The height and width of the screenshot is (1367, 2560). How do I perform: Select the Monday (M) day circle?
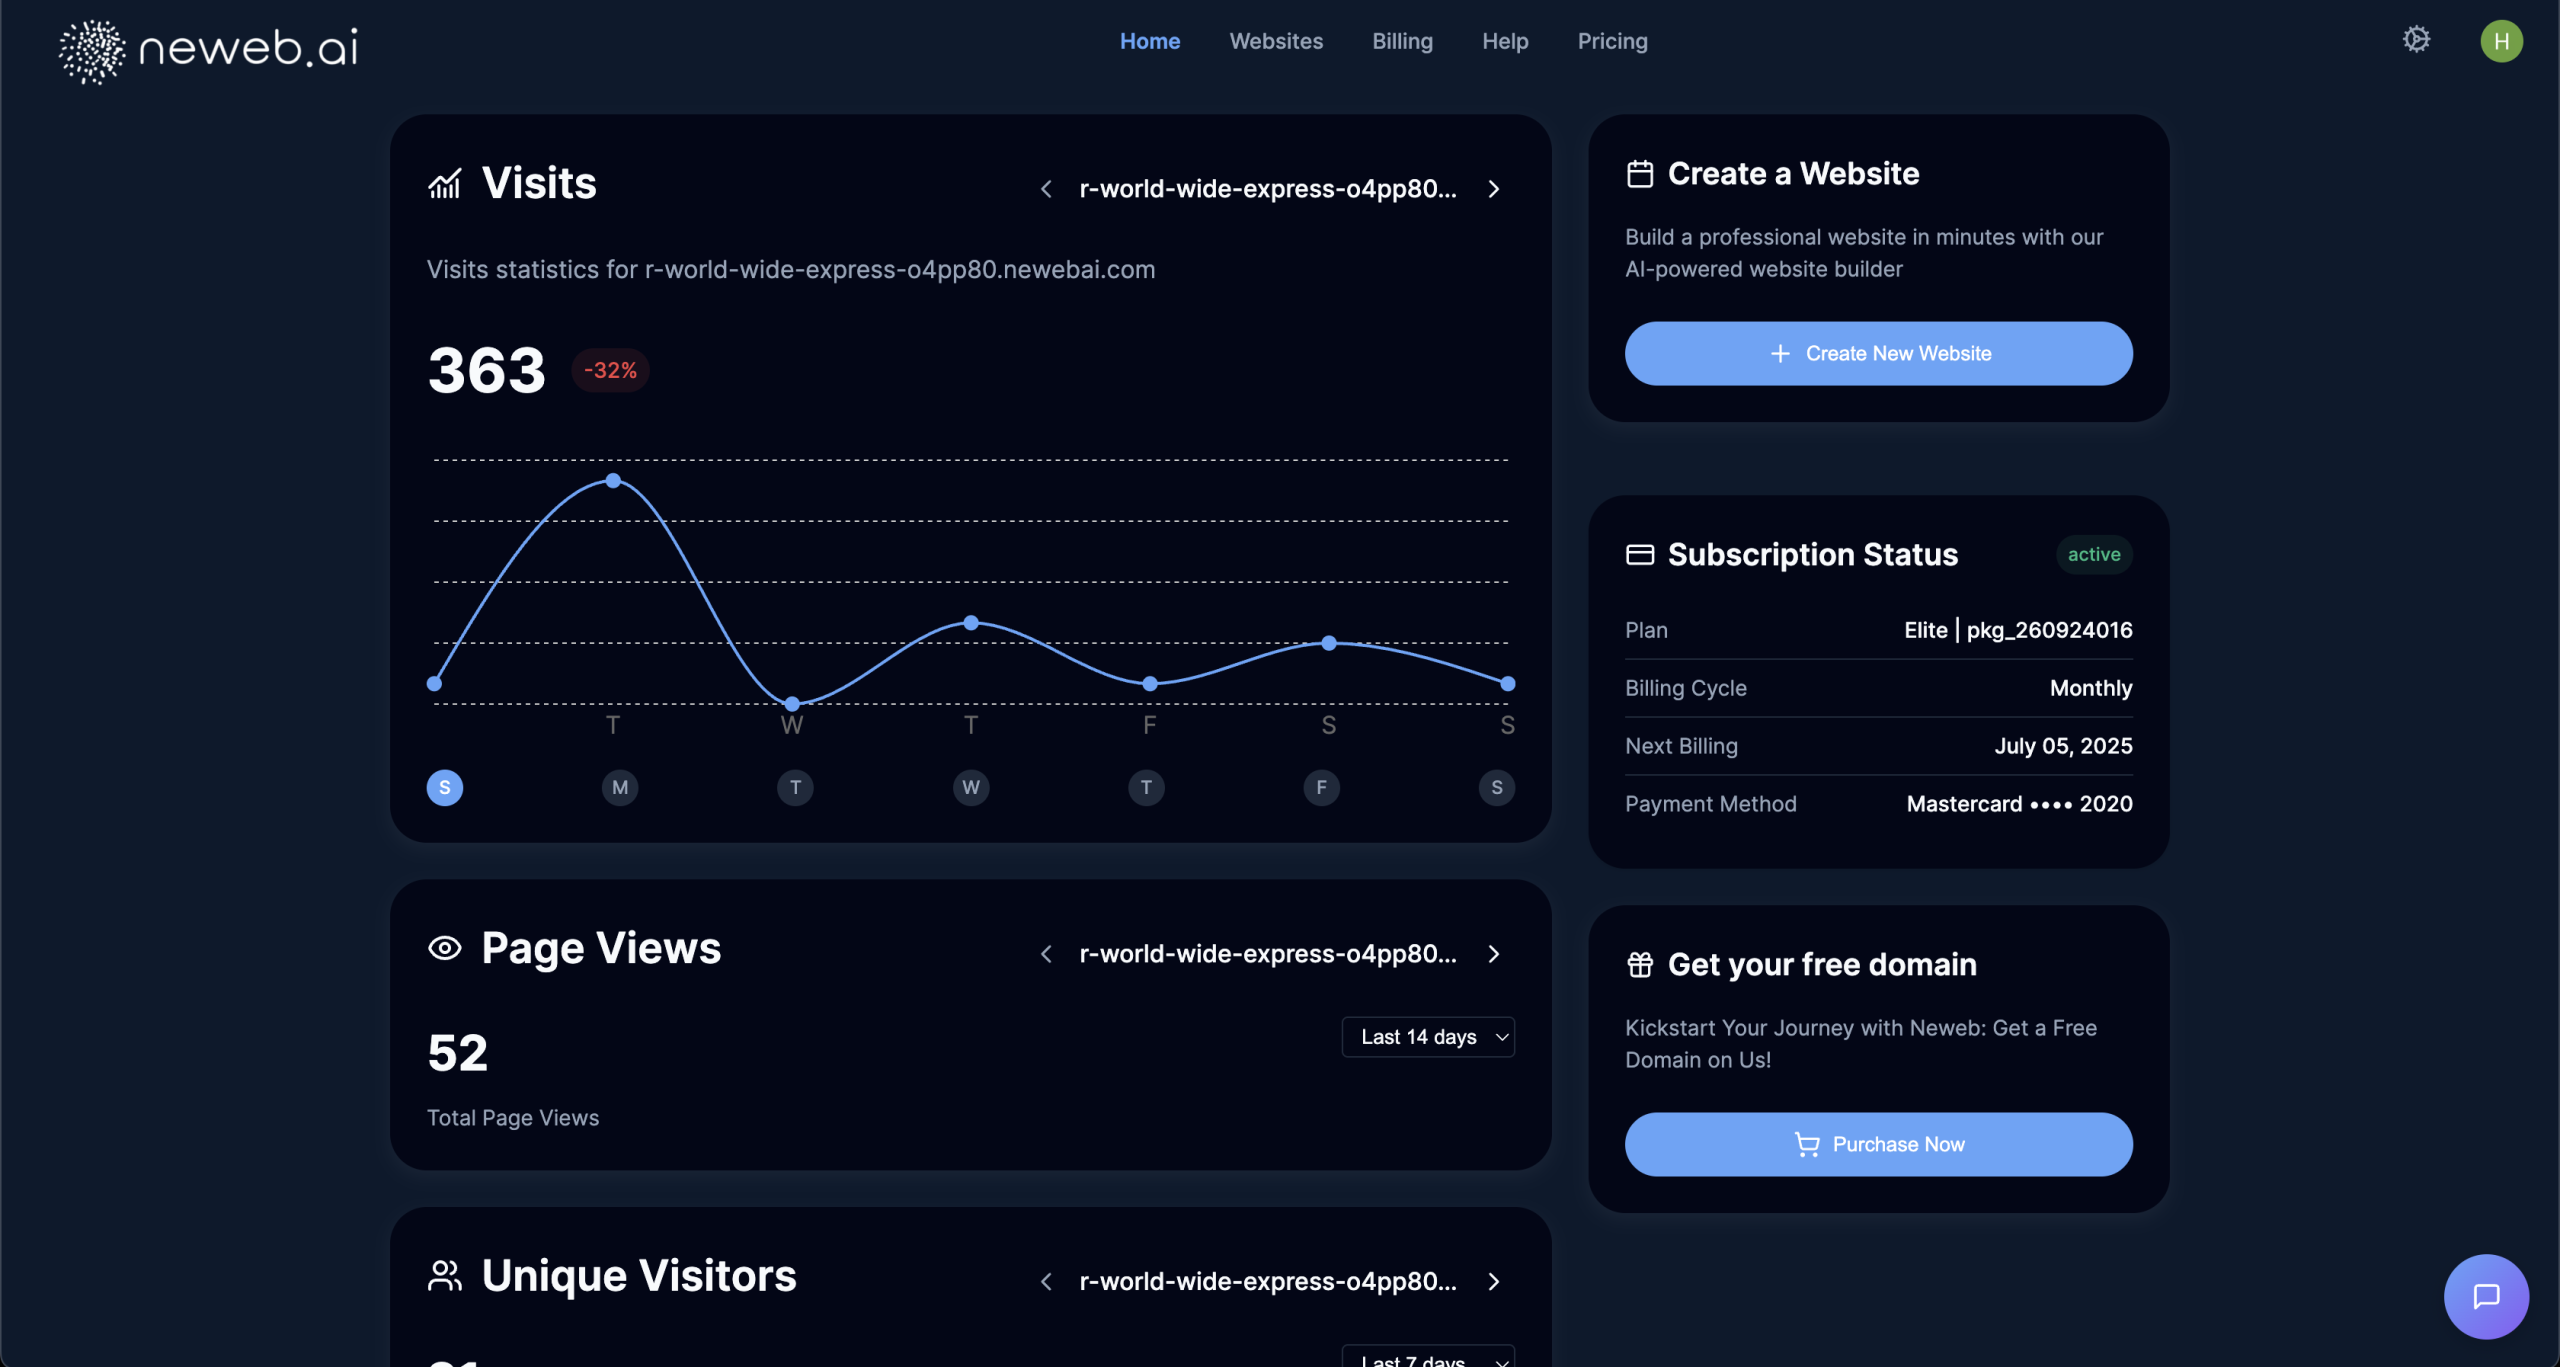coord(620,788)
